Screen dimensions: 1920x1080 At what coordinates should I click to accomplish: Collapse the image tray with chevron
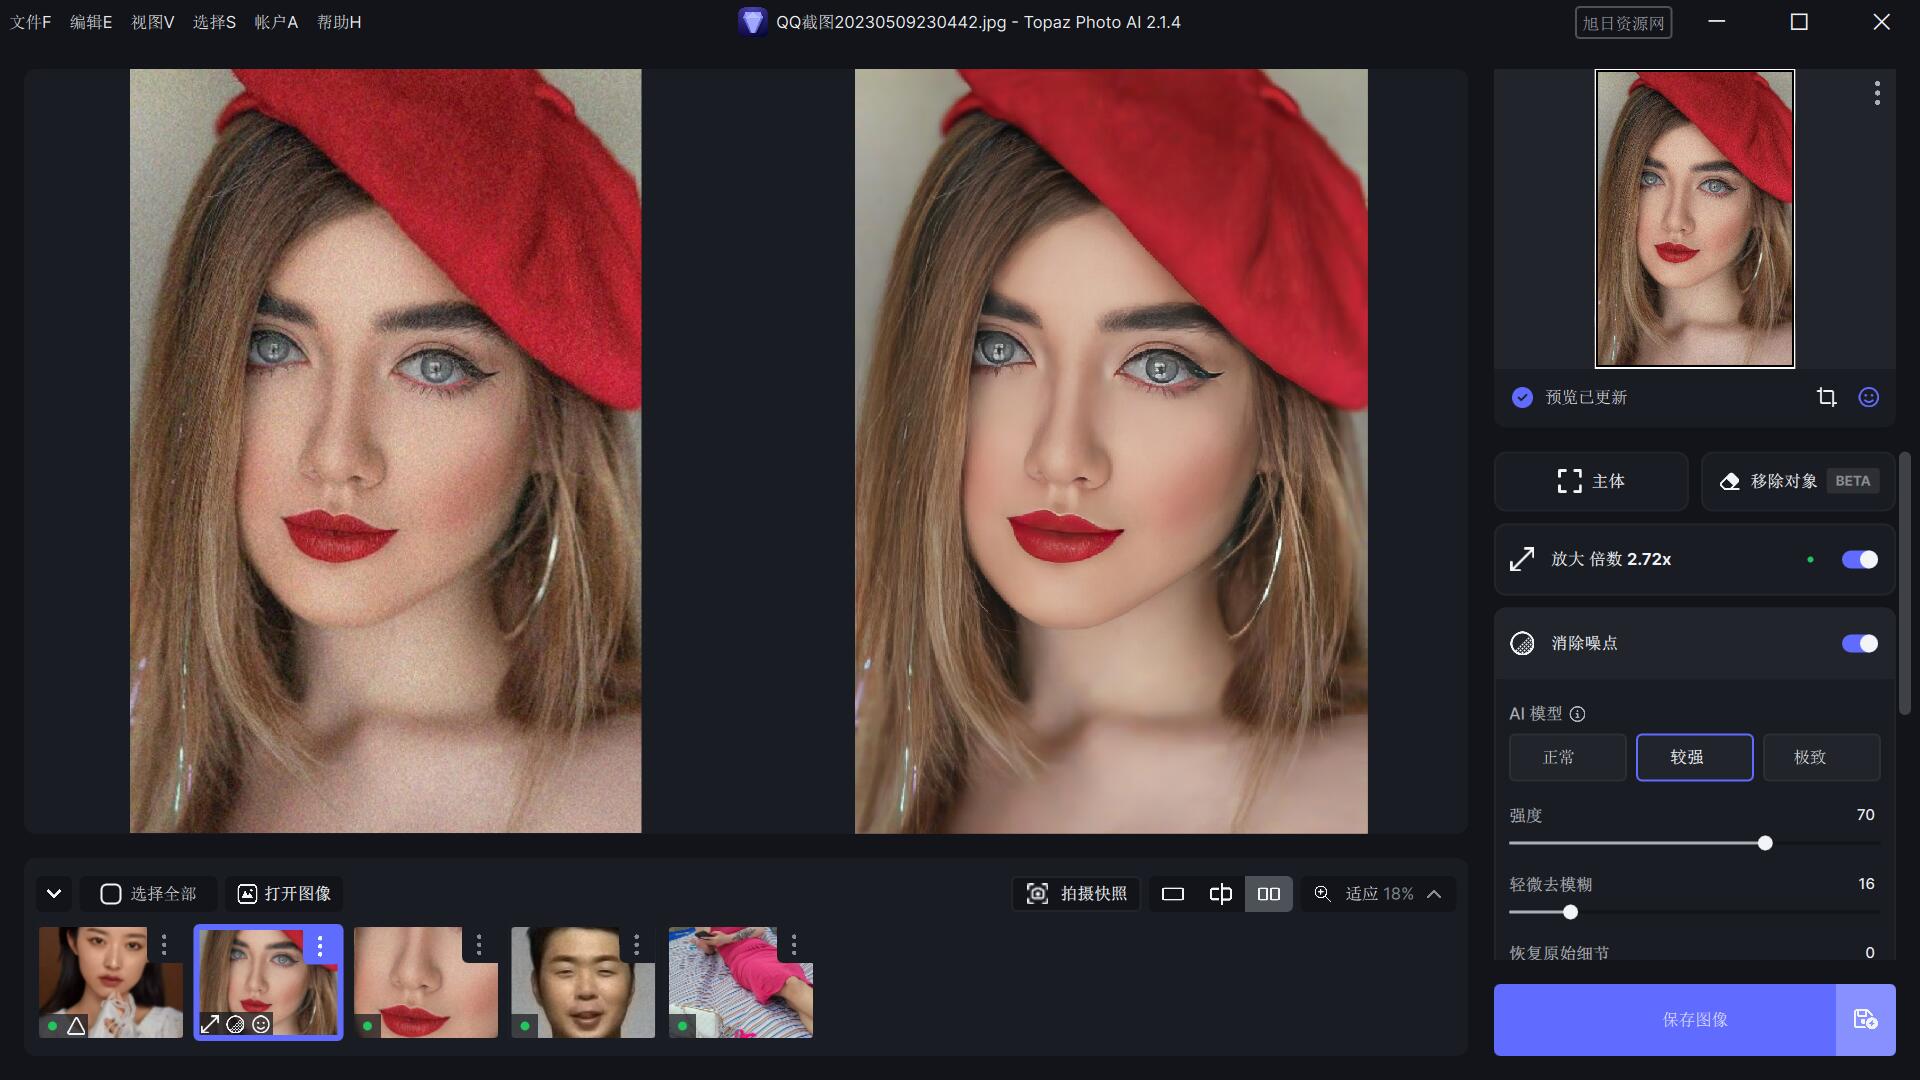pyautogui.click(x=54, y=894)
